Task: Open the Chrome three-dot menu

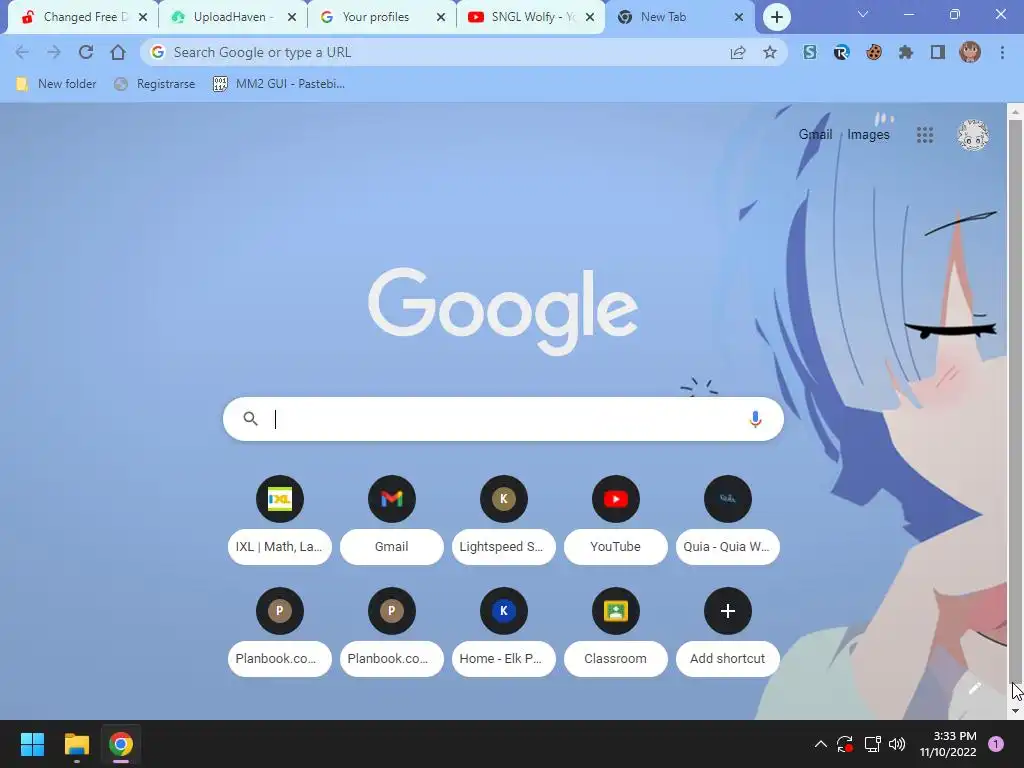Action: [1002, 52]
